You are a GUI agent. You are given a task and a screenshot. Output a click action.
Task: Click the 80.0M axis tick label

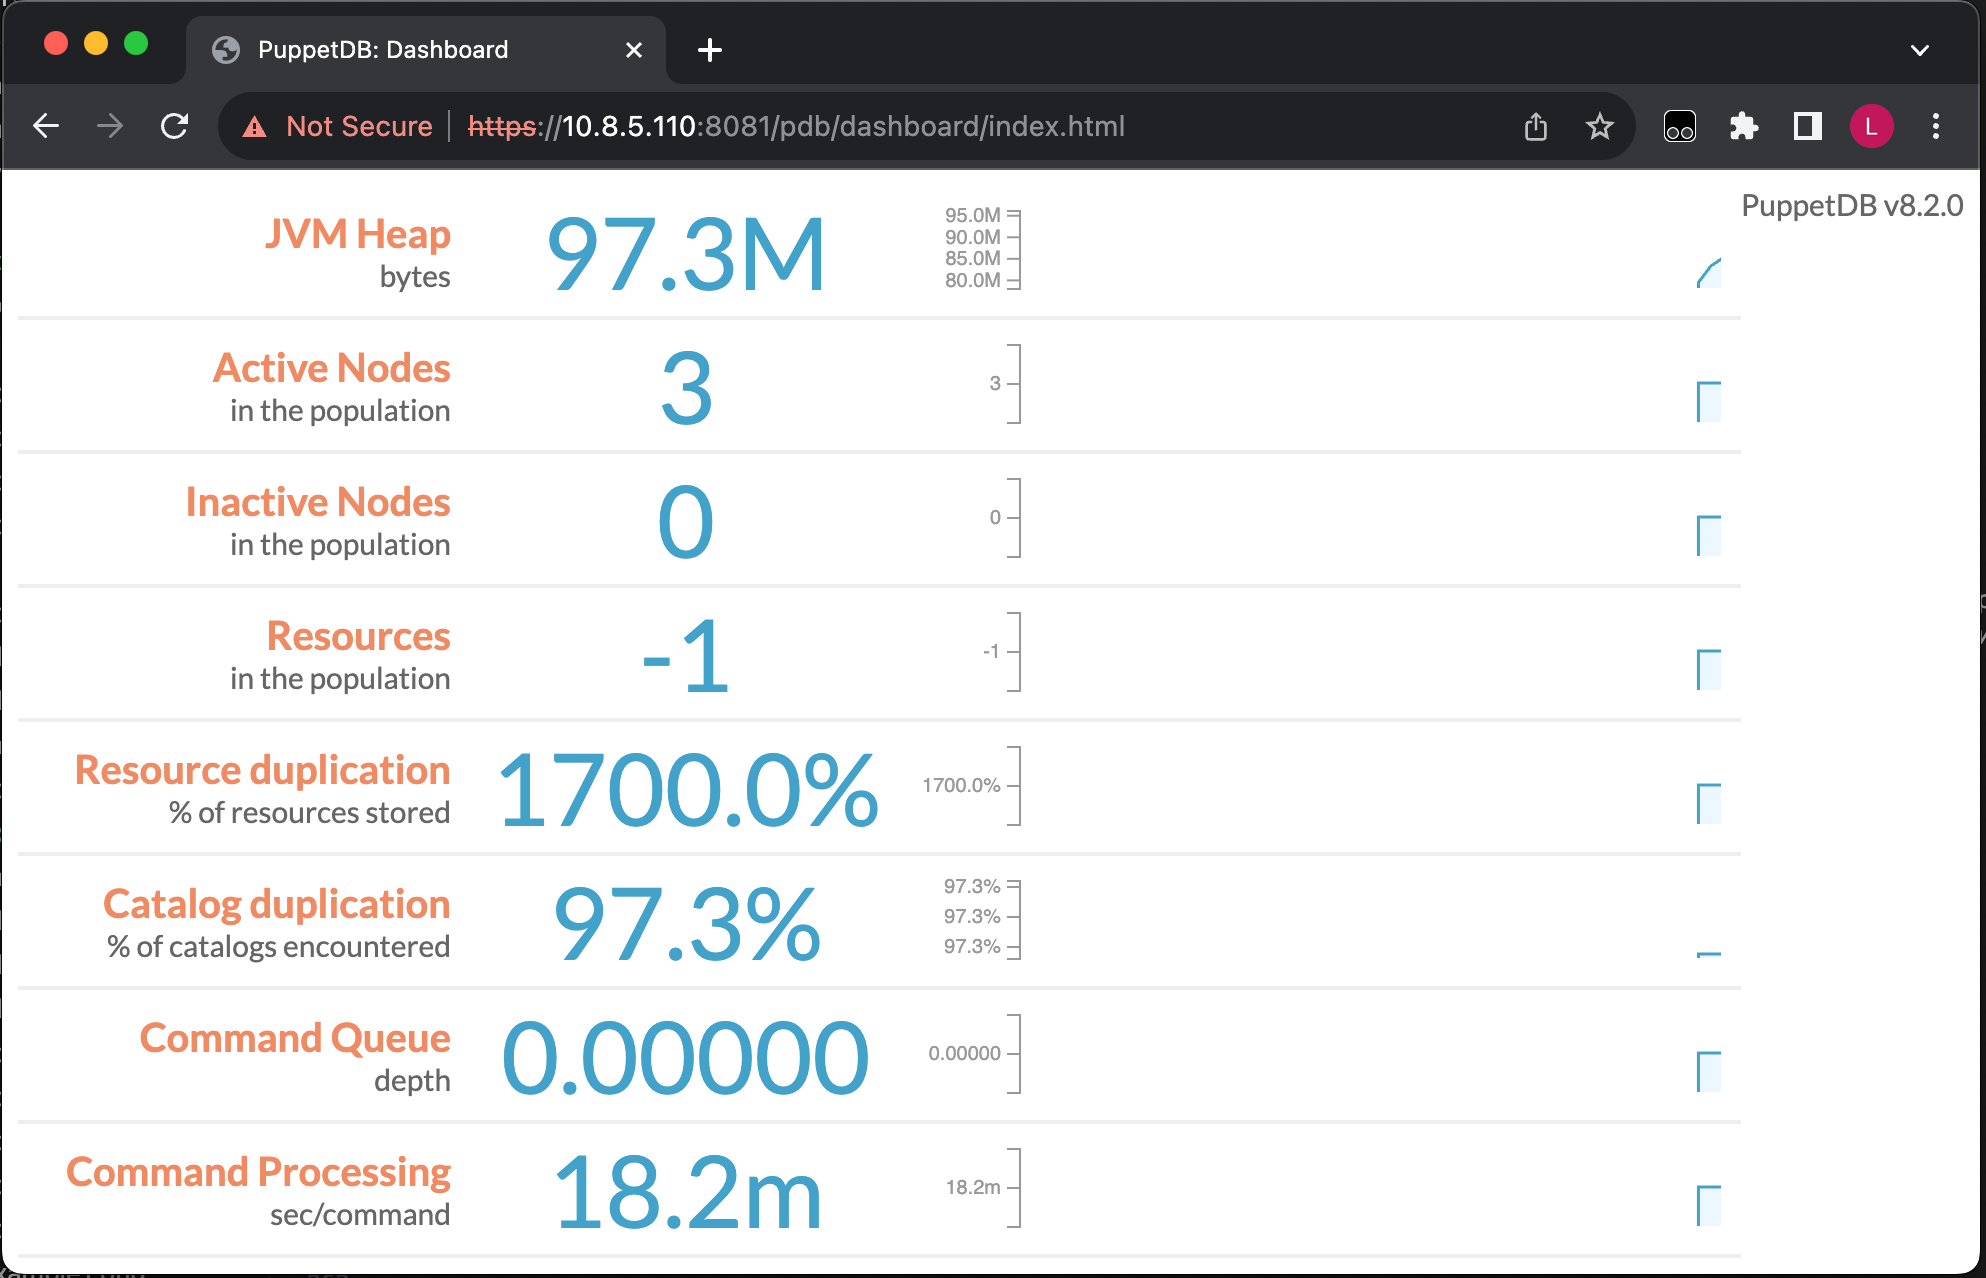973,280
